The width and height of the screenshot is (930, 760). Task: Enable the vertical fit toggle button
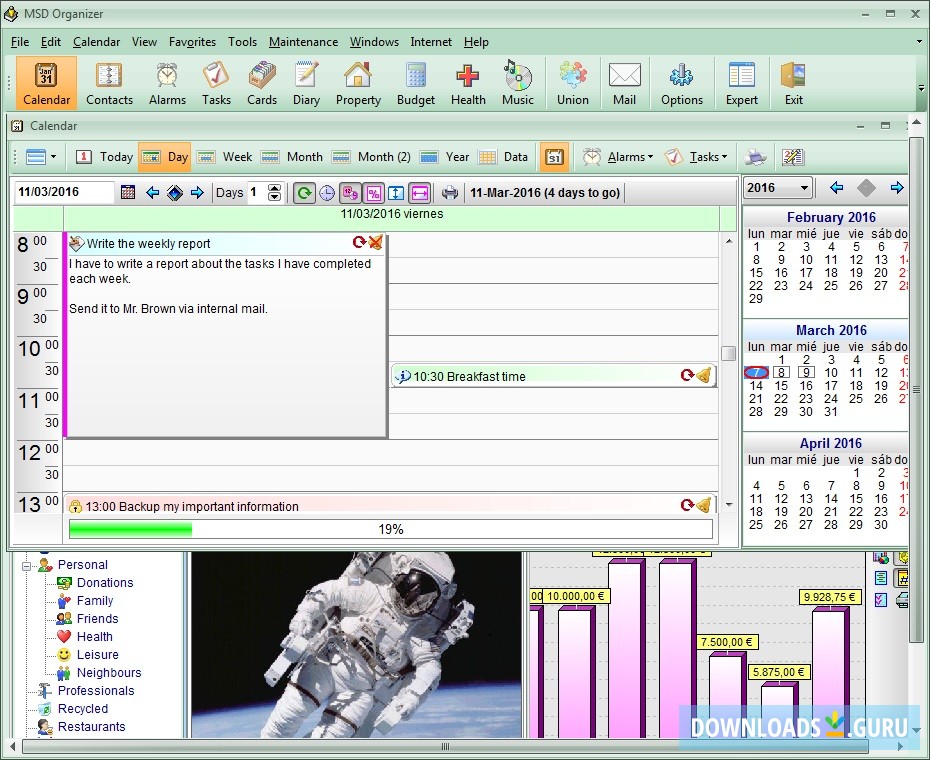397,192
